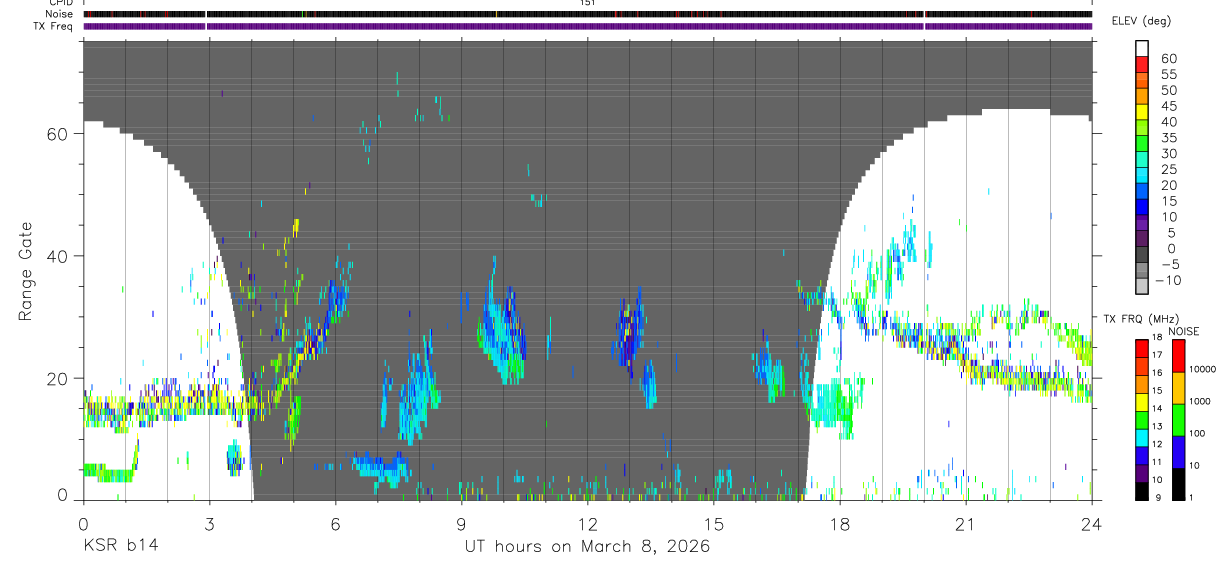Click the '55' label on the ELEV legend
This screenshot has height=567, width=1228.
pyautogui.click(x=1168, y=74)
